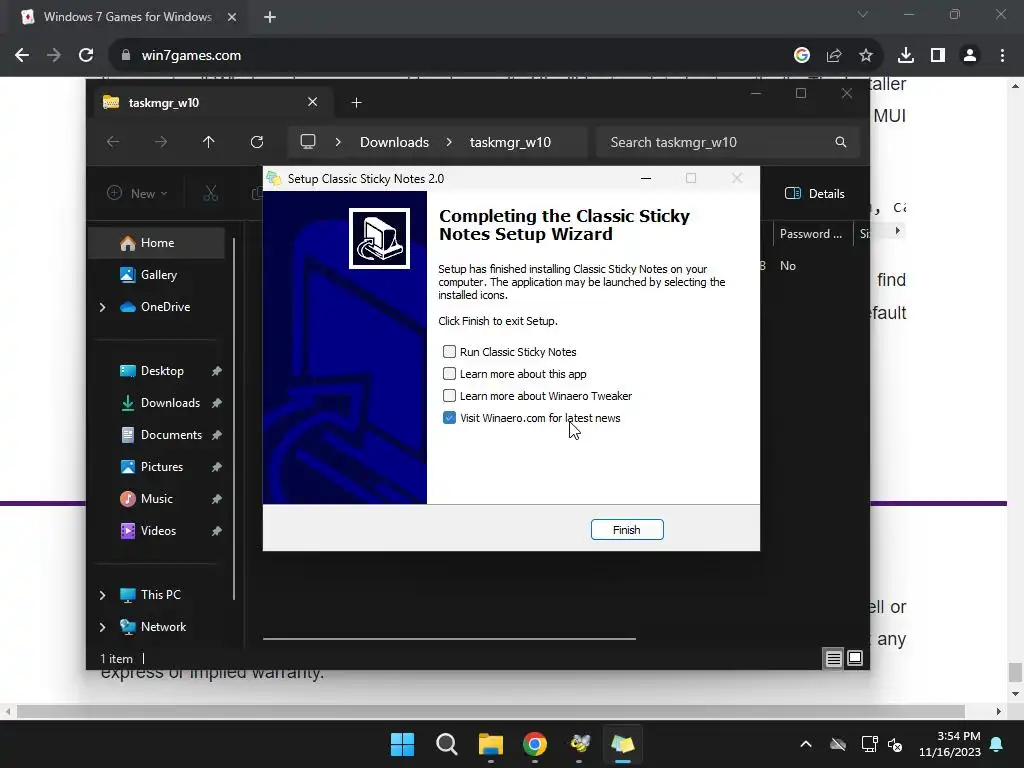1024x768 pixels.
Task: Check Learn more about Winaero Tweaker
Action: [x=449, y=396]
